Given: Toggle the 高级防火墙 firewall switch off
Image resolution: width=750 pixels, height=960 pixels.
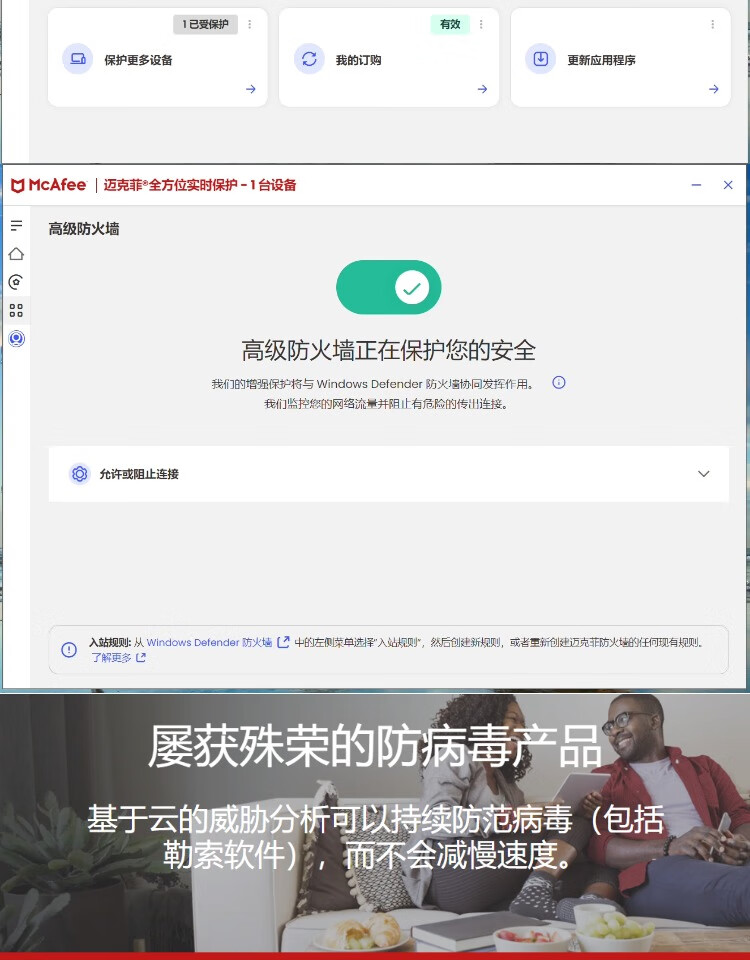Looking at the screenshot, I should pyautogui.click(x=389, y=287).
